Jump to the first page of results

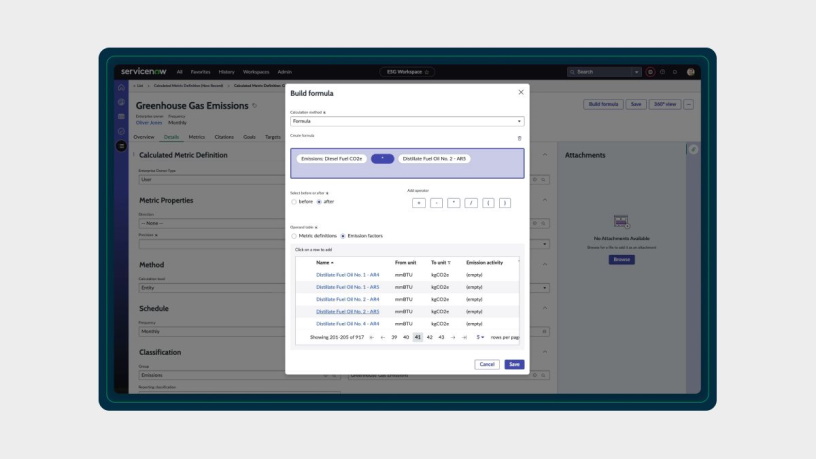[x=372, y=337]
